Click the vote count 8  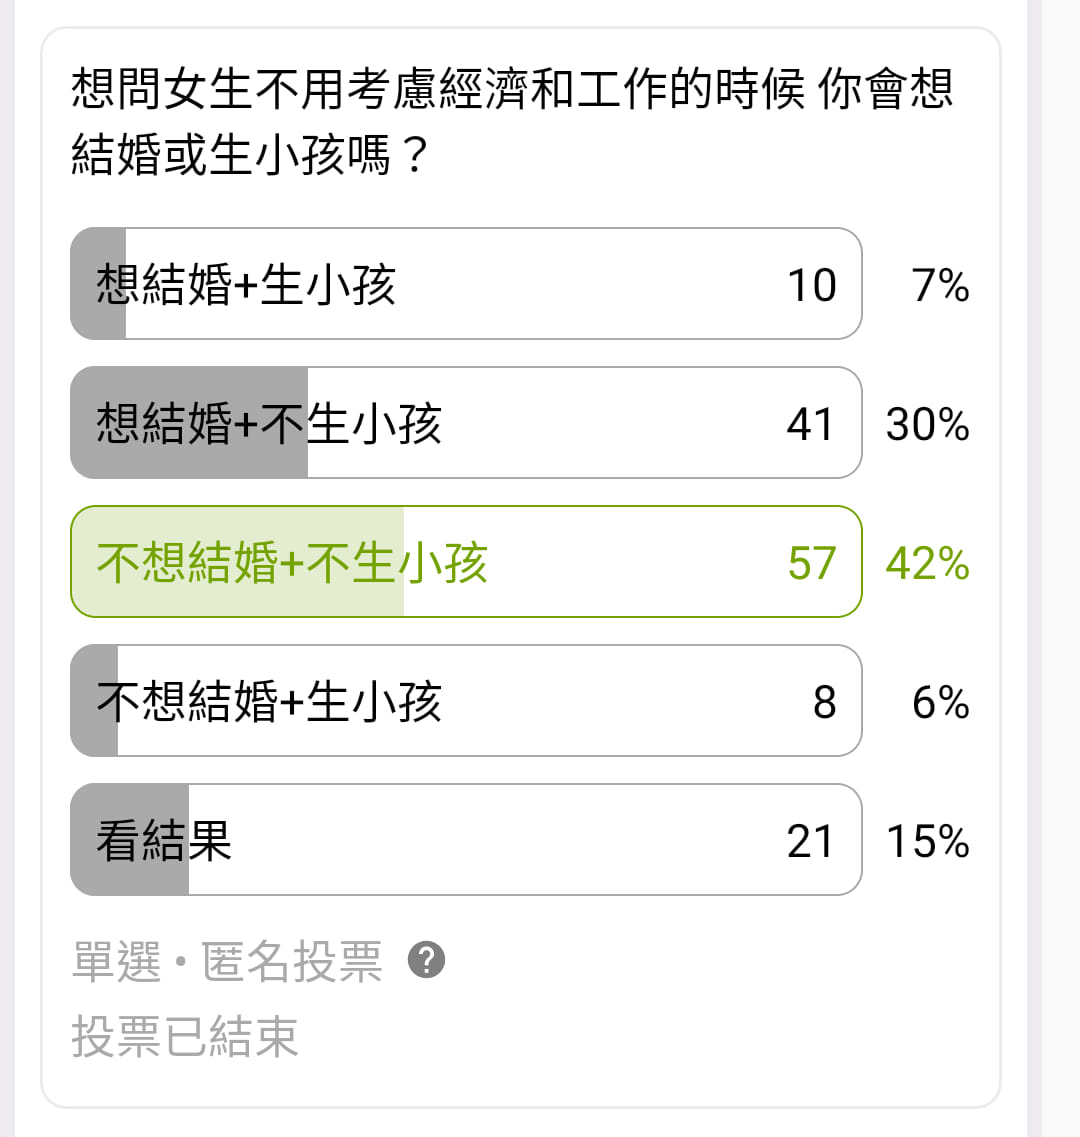pos(824,703)
